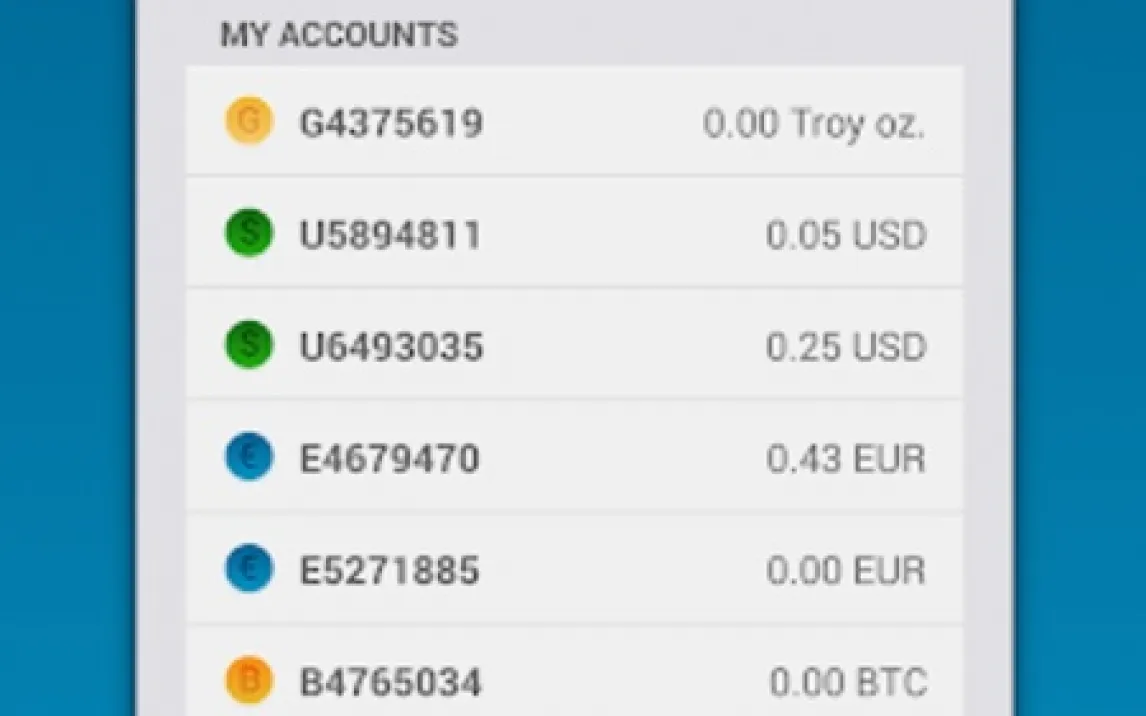The height and width of the screenshot is (716, 1146).
Task: Click the green dollar icon beside U6493035
Action: 248,346
